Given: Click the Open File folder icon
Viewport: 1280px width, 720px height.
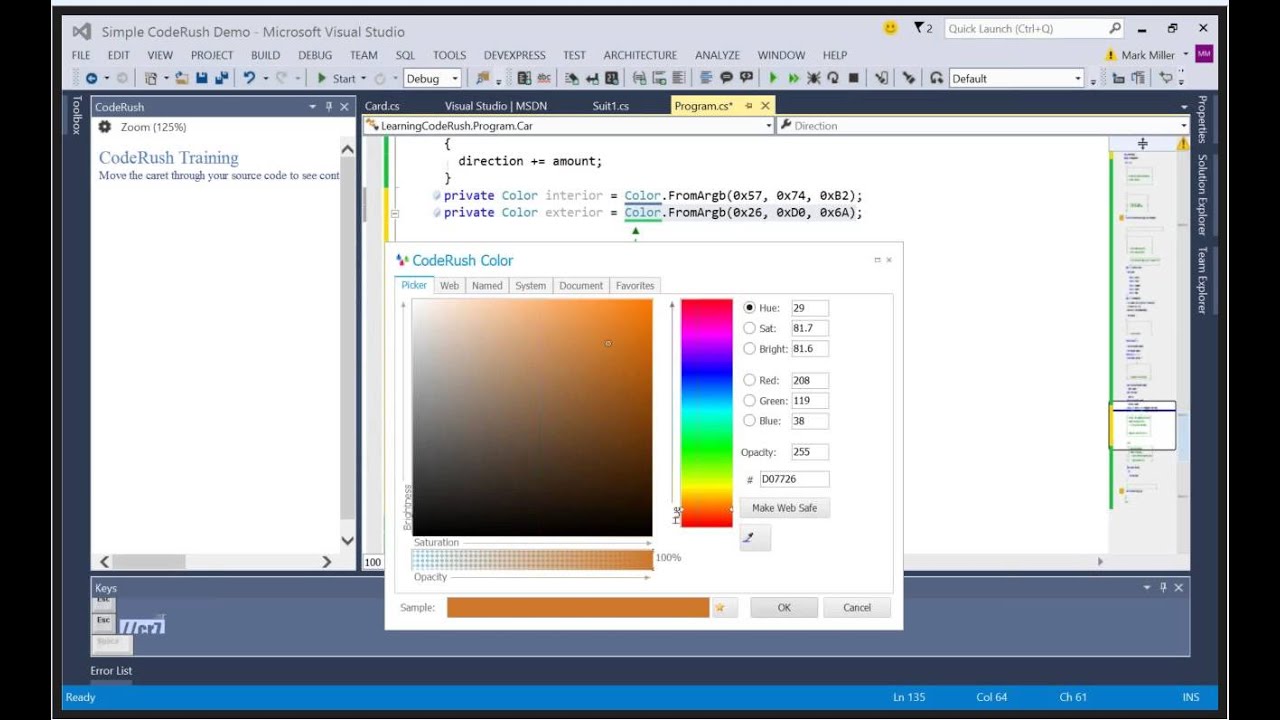Looking at the screenshot, I should click(x=182, y=78).
